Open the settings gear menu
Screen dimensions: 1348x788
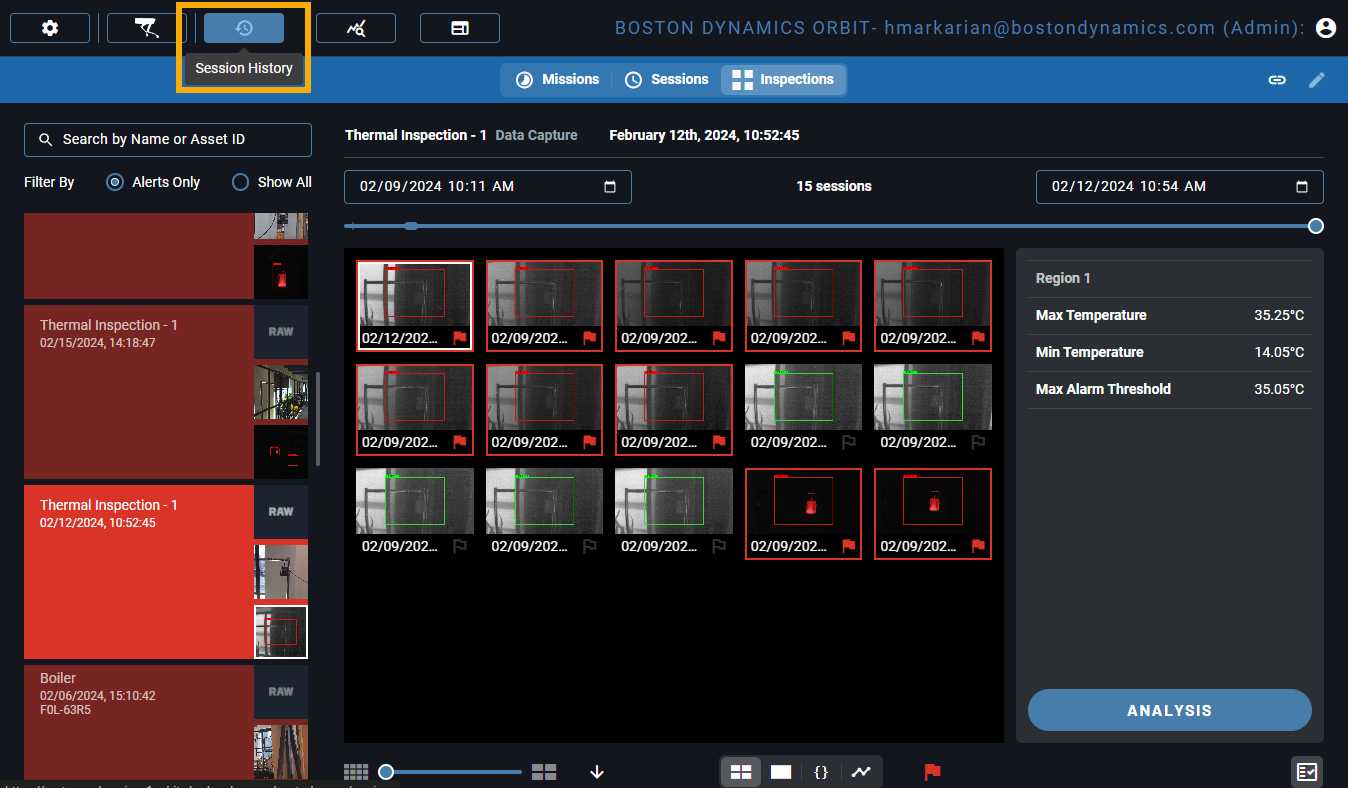tap(50, 28)
